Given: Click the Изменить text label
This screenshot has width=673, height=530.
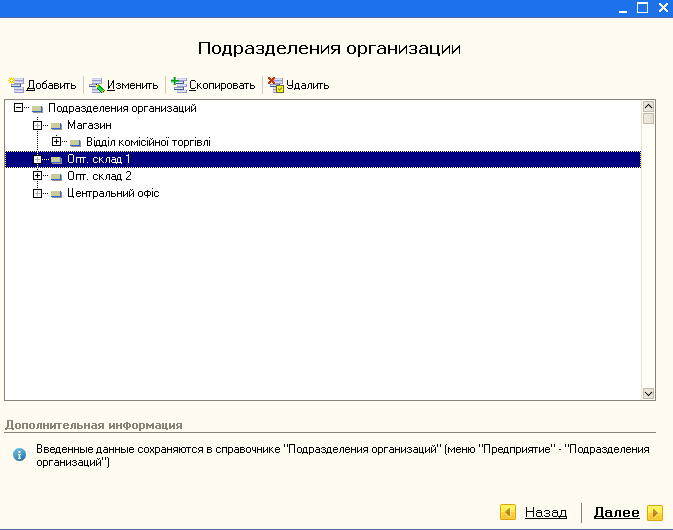Looking at the screenshot, I should coord(133,85).
